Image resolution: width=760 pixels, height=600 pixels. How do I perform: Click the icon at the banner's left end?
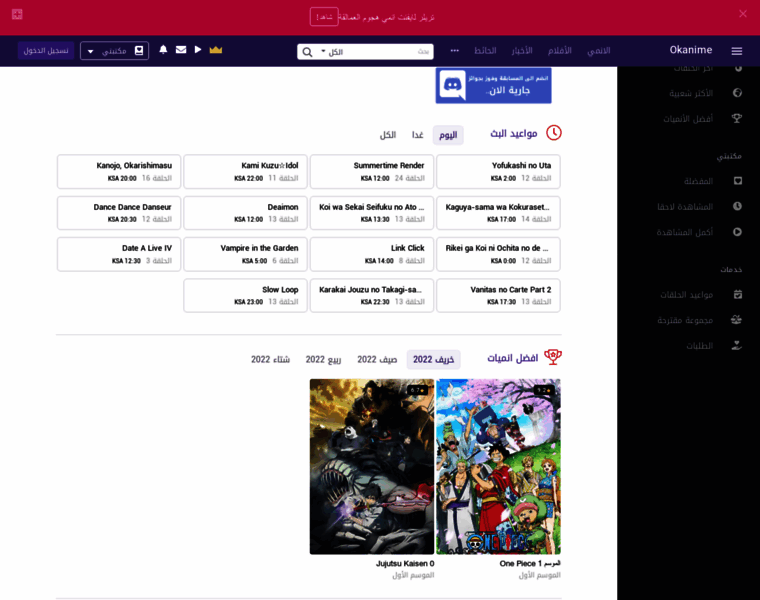tap(17, 14)
